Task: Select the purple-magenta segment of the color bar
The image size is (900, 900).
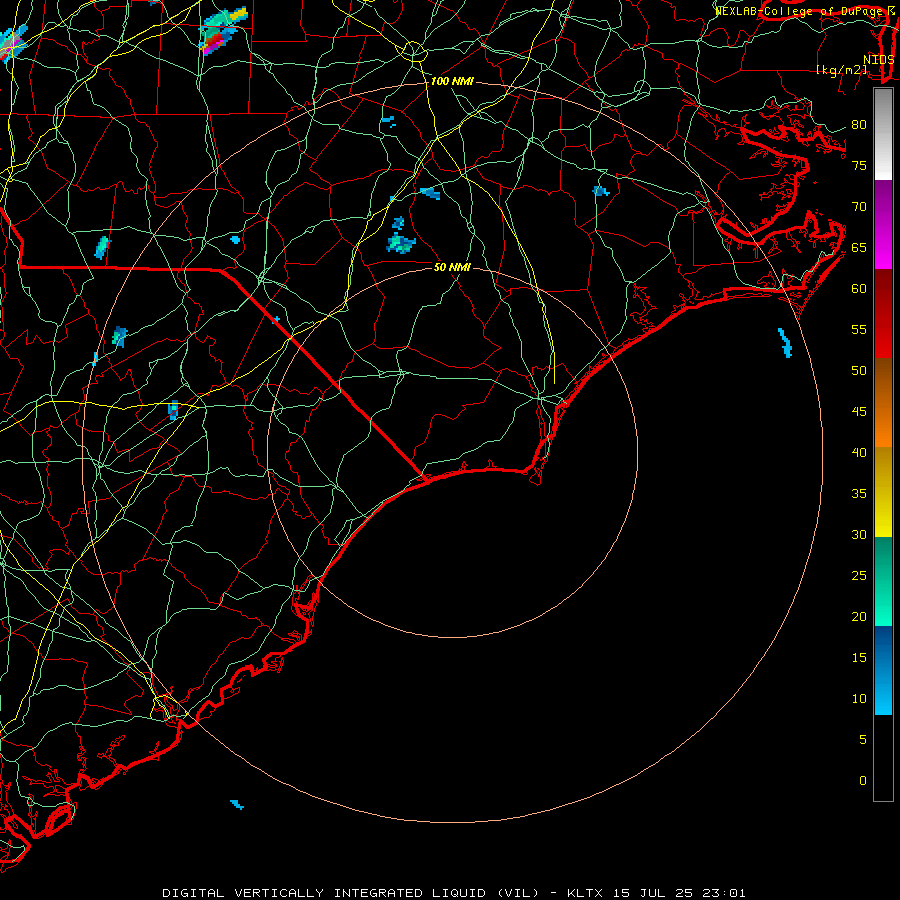Action: pyautogui.click(x=883, y=224)
